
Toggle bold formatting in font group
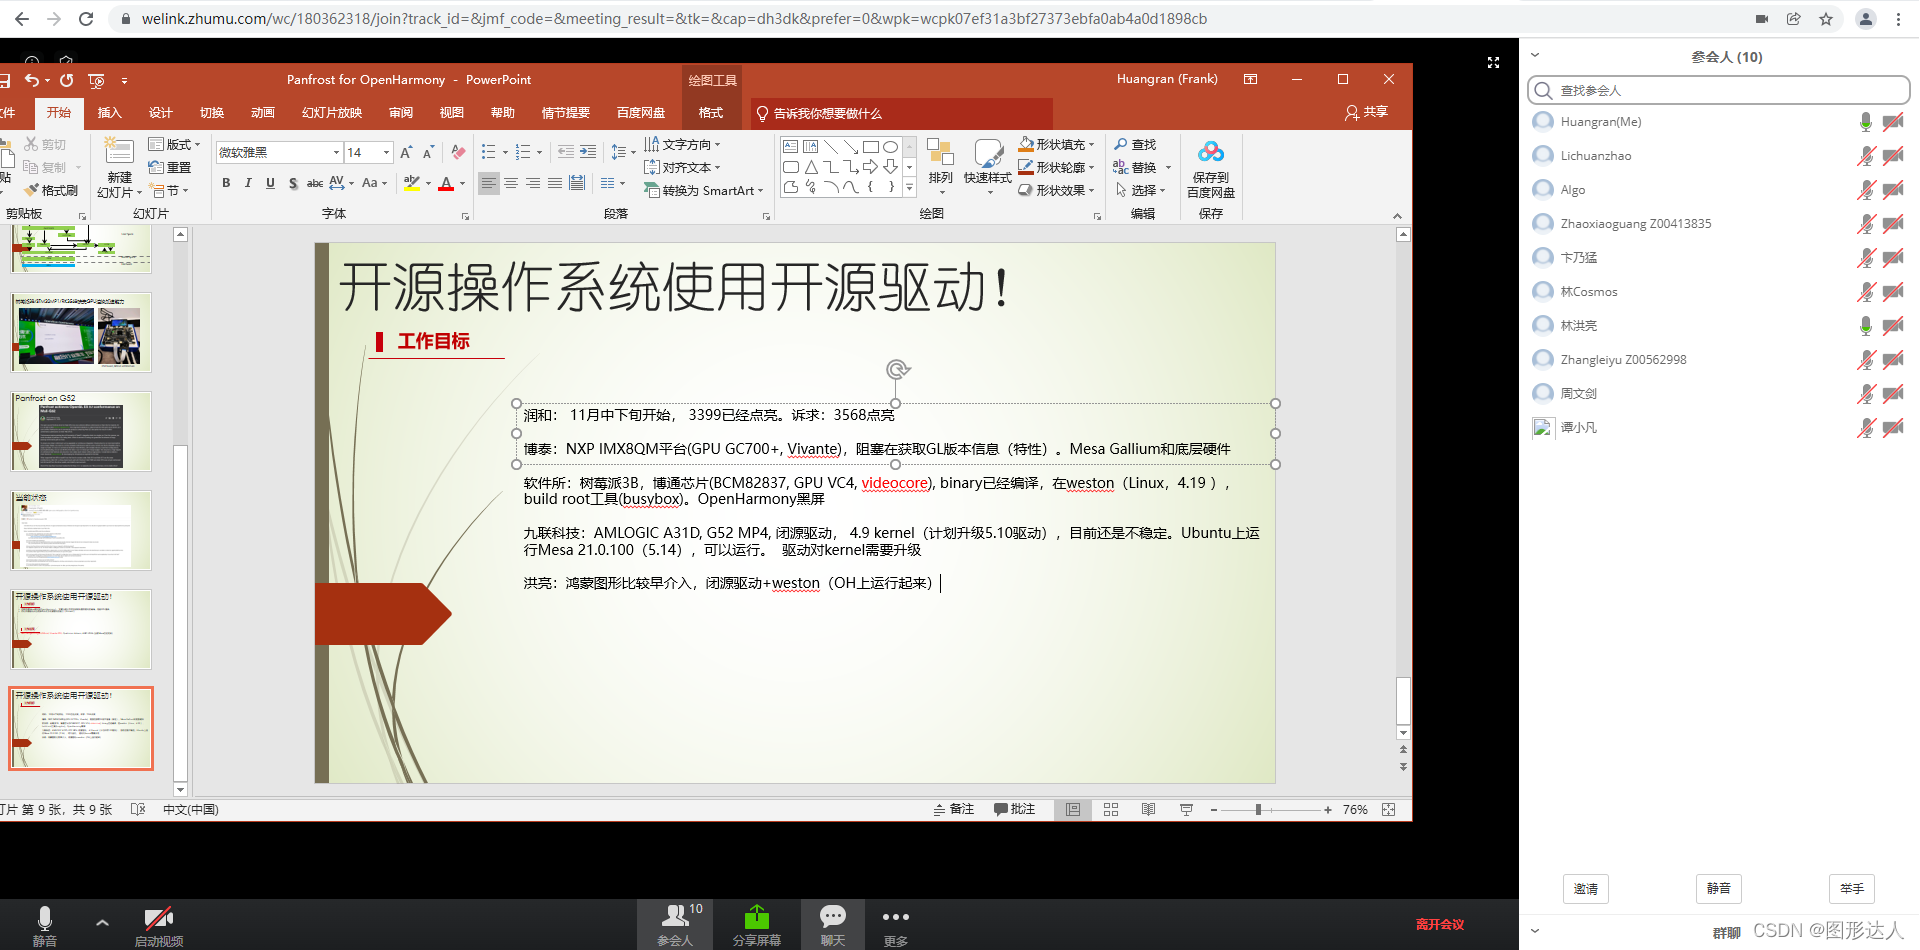coord(226,183)
